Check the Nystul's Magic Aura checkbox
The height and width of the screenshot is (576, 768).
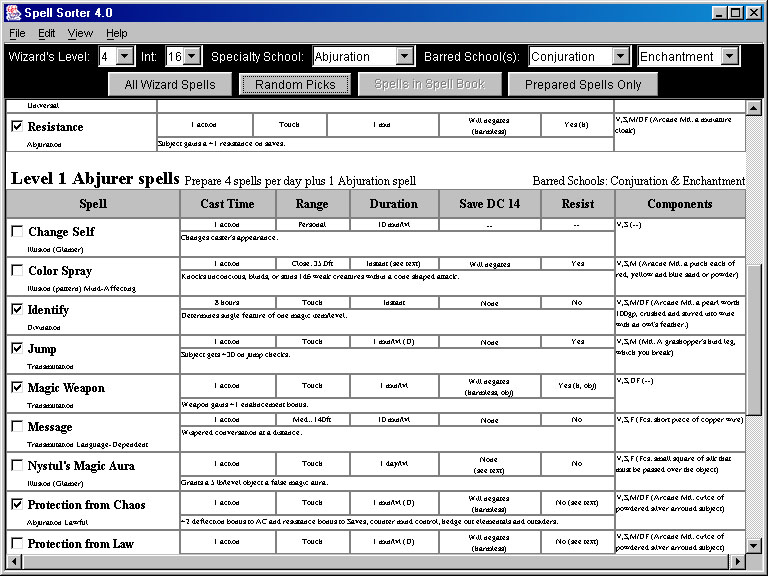(17, 465)
